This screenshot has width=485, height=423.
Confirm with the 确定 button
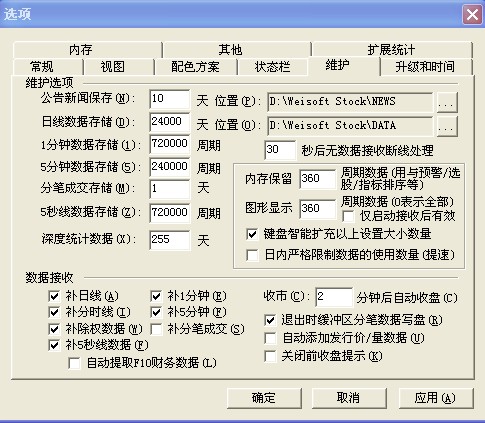pyautogui.click(x=264, y=398)
